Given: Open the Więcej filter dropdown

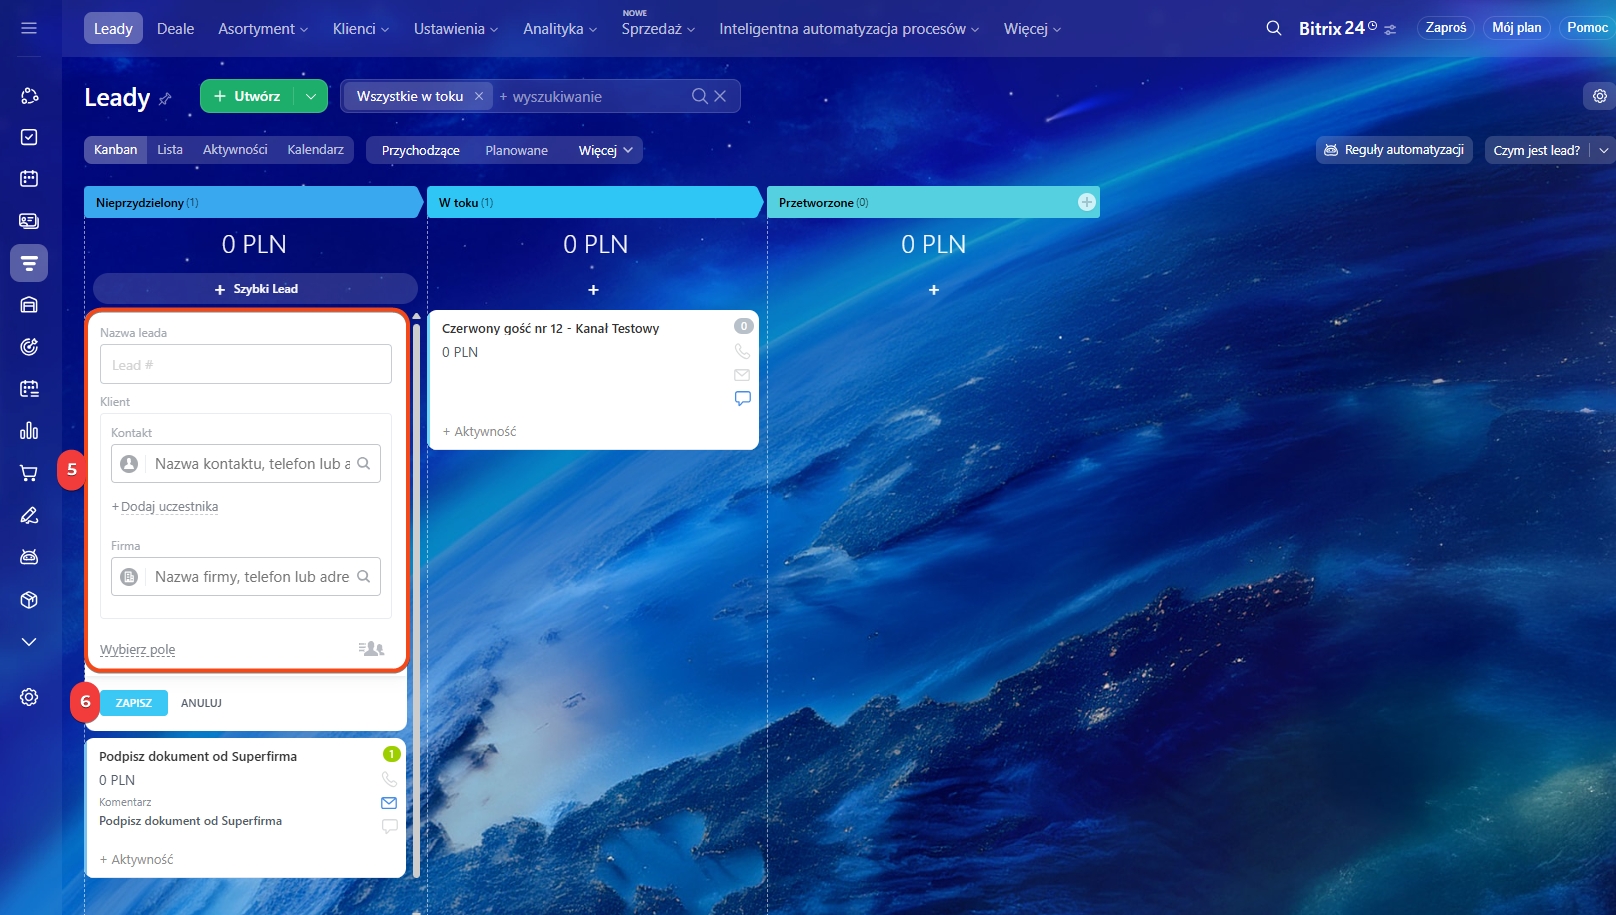Looking at the screenshot, I should 605,150.
